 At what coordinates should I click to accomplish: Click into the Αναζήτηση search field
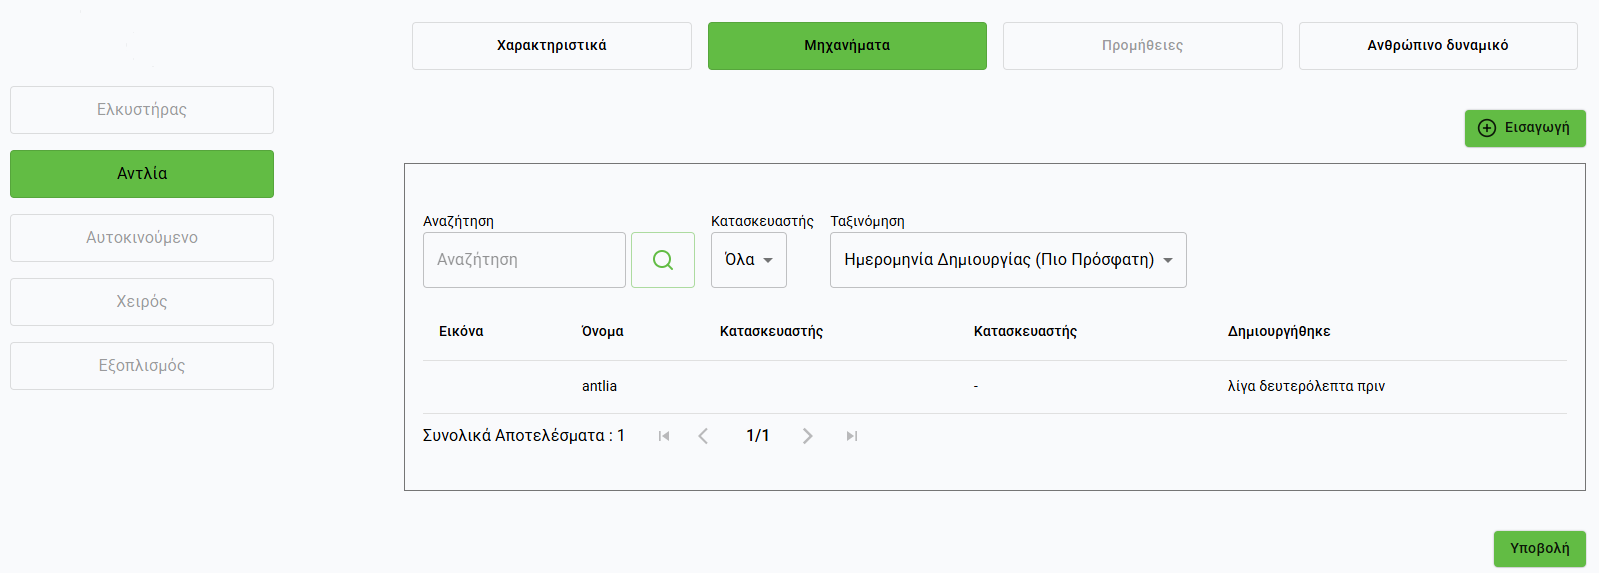click(524, 260)
